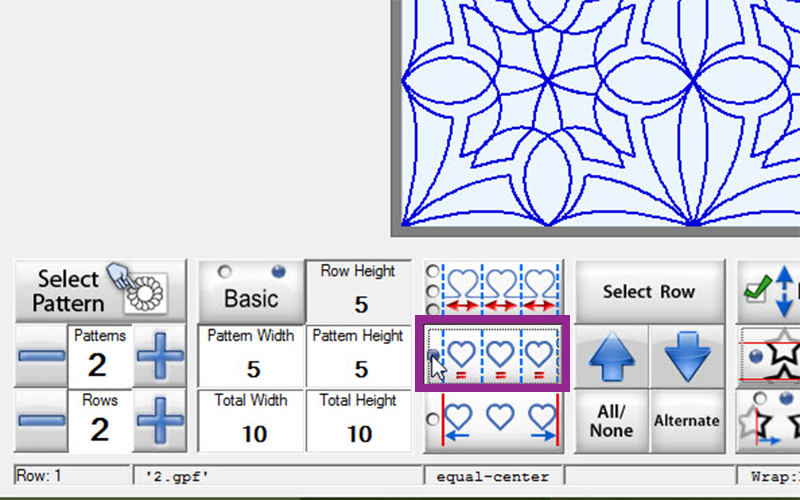Image resolution: width=800 pixels, height=500 pixels.
Task: Click the Select Row button
Action: 649,291
